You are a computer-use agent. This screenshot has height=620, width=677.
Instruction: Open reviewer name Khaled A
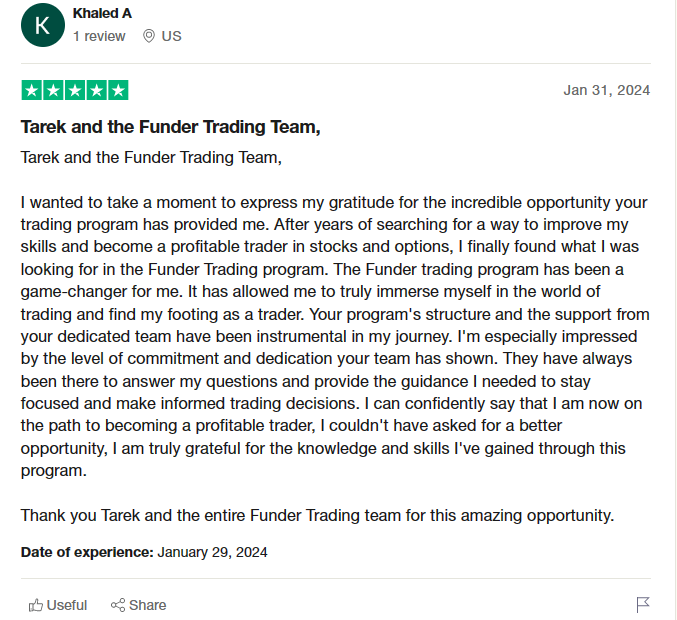(x=102, y=13)
